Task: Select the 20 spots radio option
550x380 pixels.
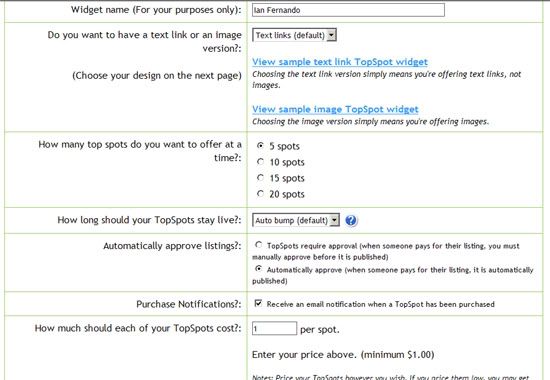Action: click(x=260, y=193)
